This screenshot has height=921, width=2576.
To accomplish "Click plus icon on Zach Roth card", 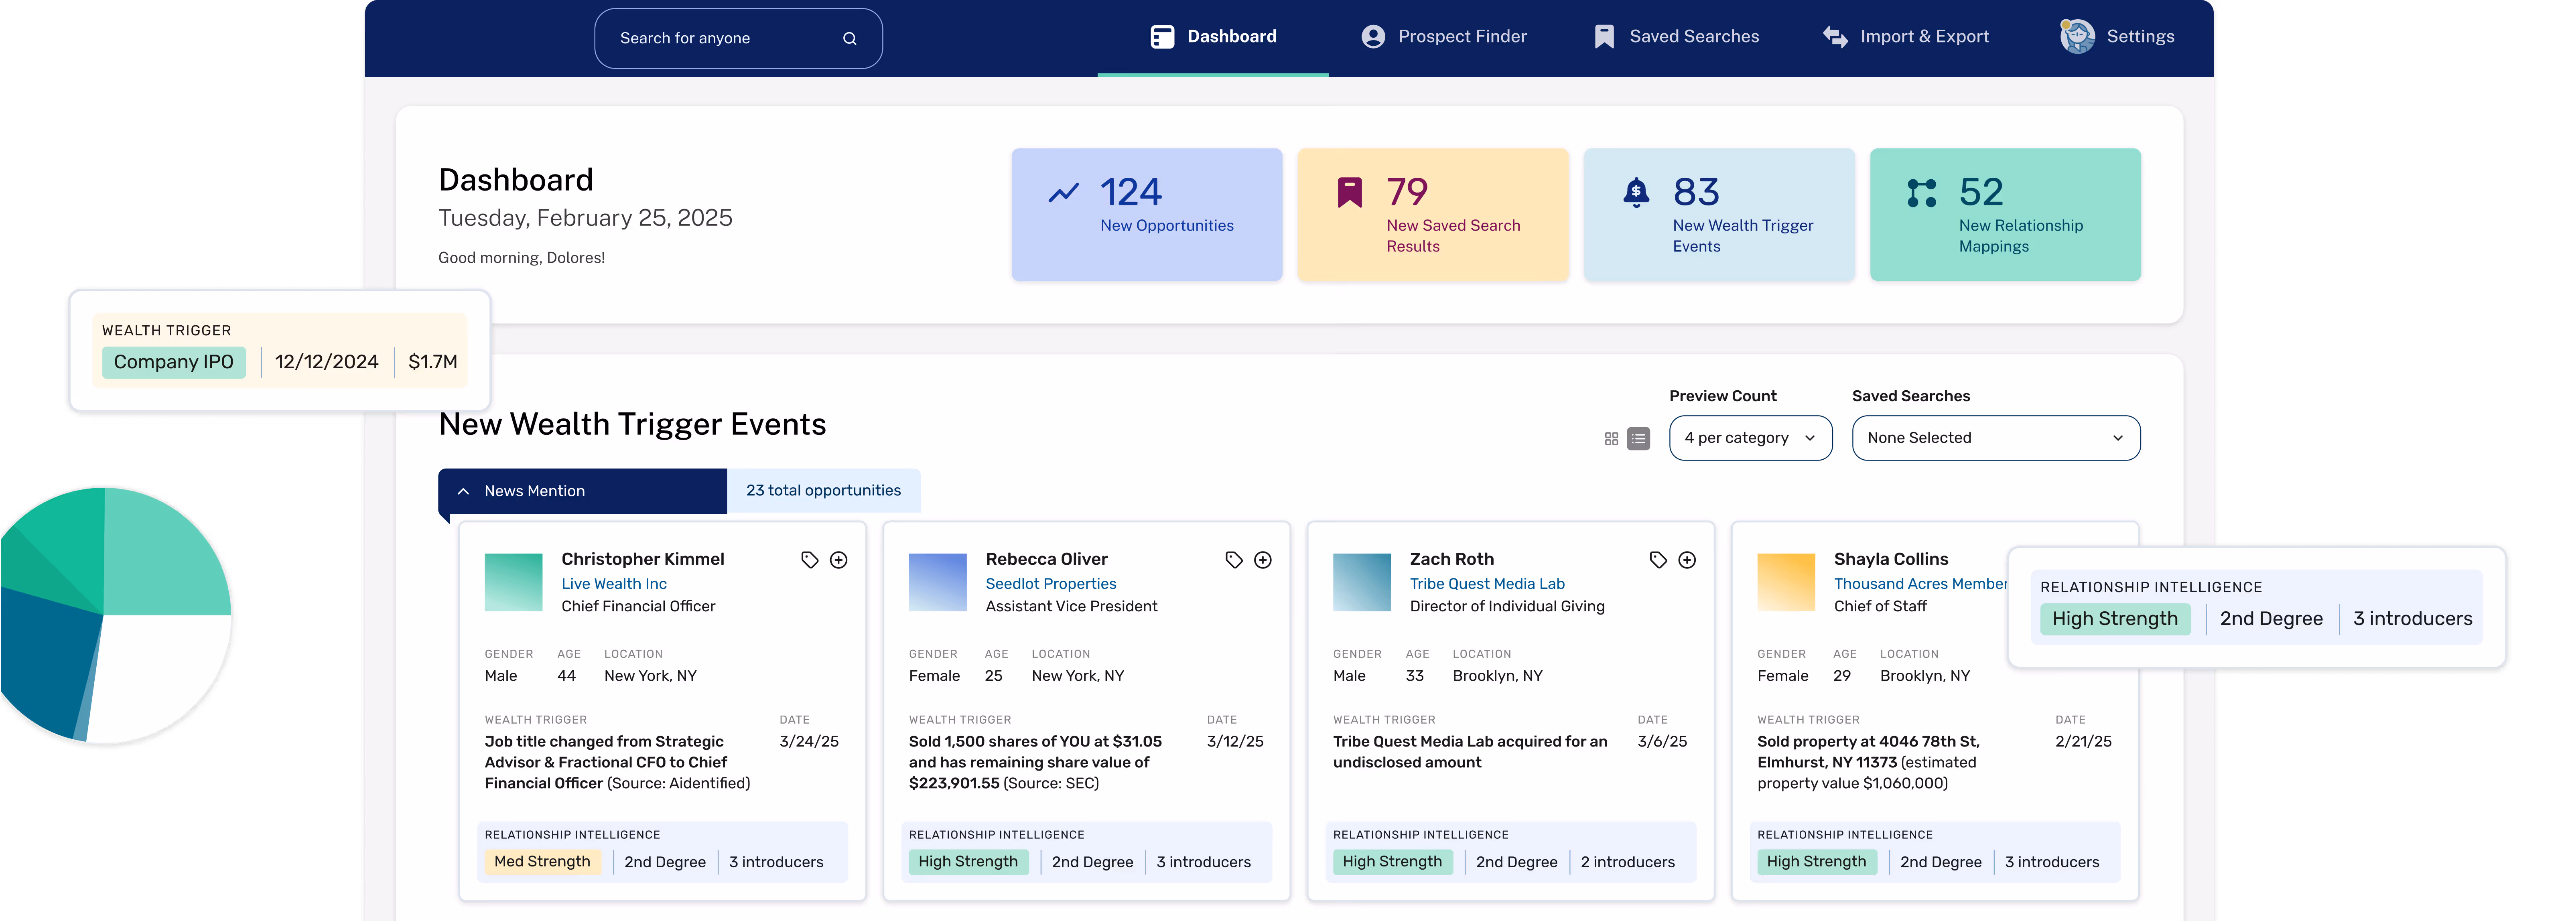I will [1686, 560].
